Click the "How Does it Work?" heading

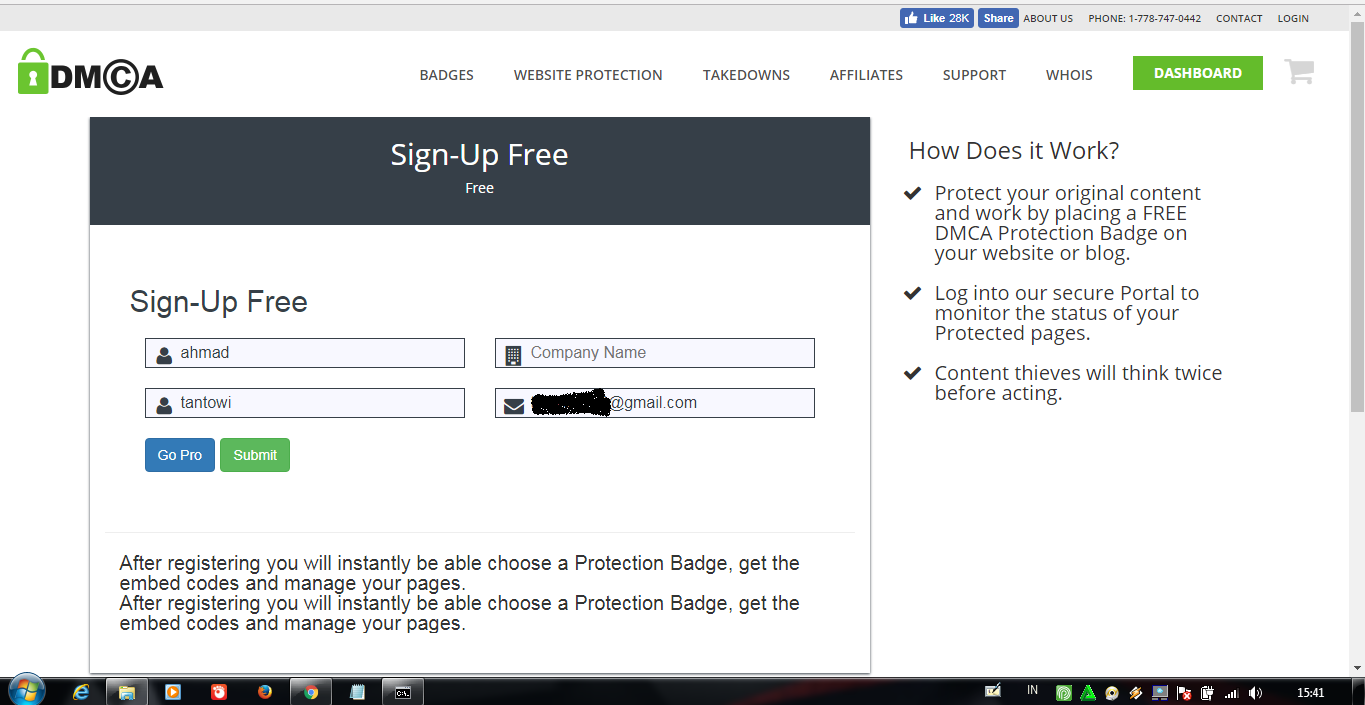coord(1014,151)
